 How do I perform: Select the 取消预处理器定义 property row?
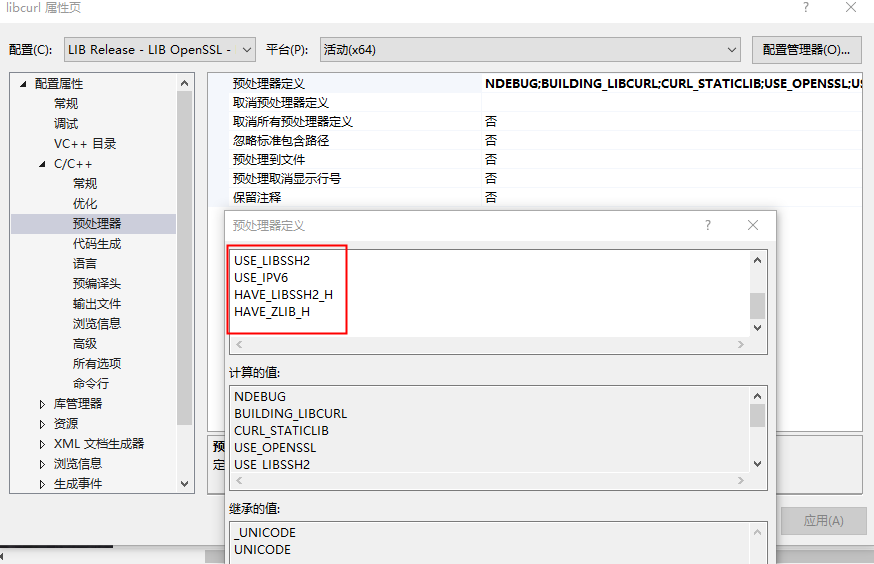535,103
